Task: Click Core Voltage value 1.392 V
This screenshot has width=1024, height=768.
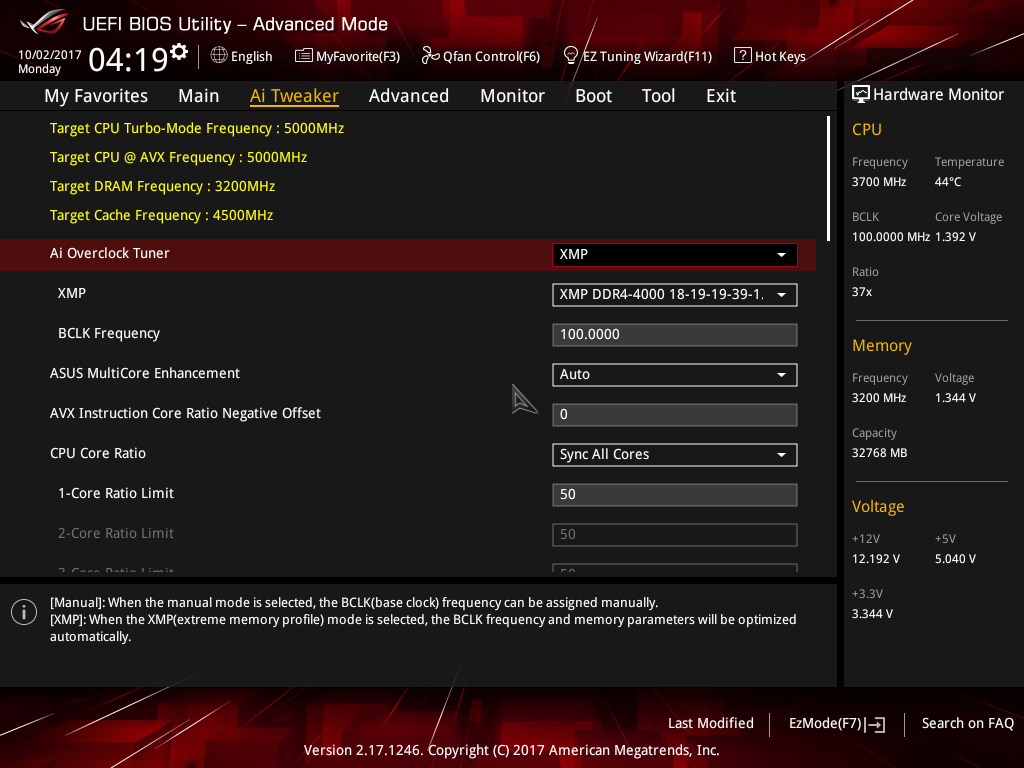Action: [955, 236]
